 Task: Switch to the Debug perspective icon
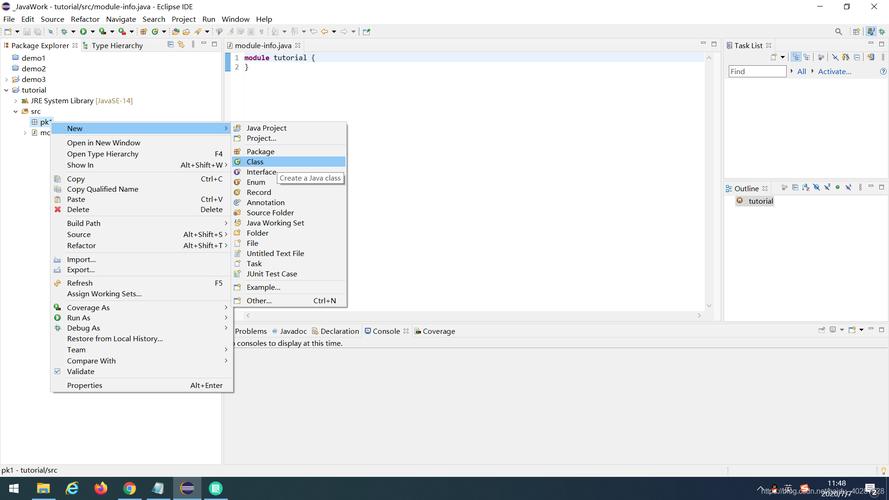click(x=882, y=32)
